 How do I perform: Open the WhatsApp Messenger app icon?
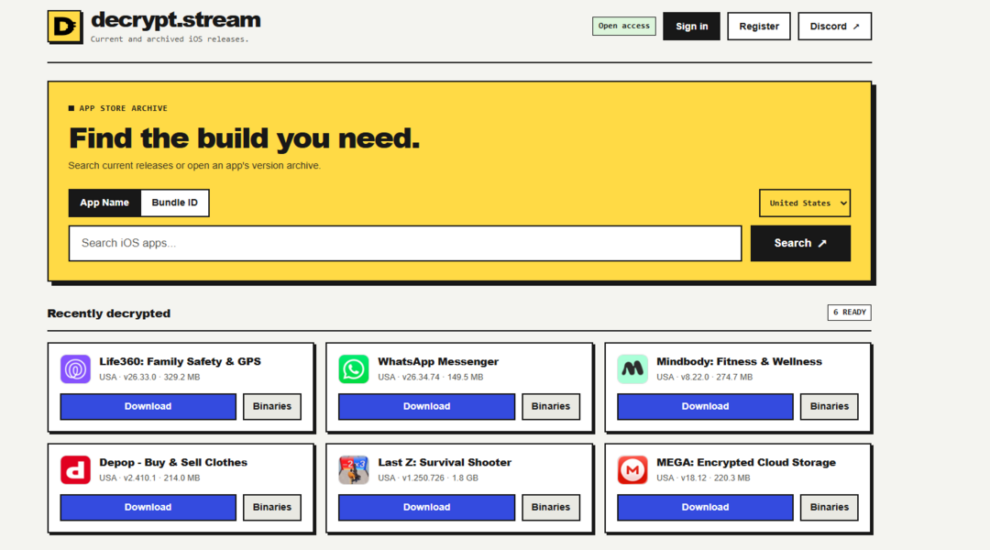[354, 369]
